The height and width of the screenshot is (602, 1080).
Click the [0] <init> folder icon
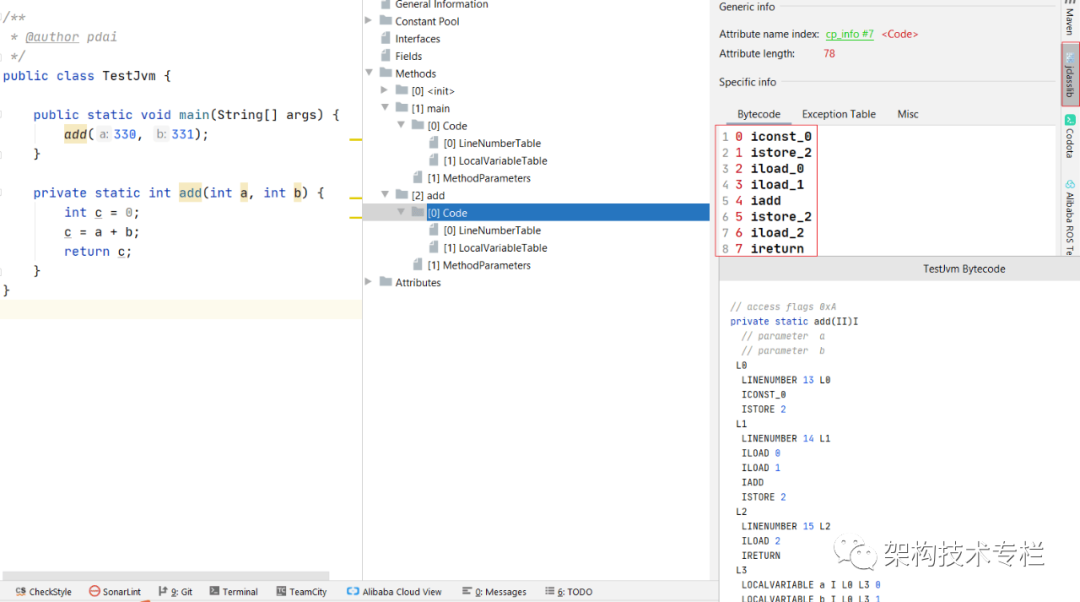[402, 90]
